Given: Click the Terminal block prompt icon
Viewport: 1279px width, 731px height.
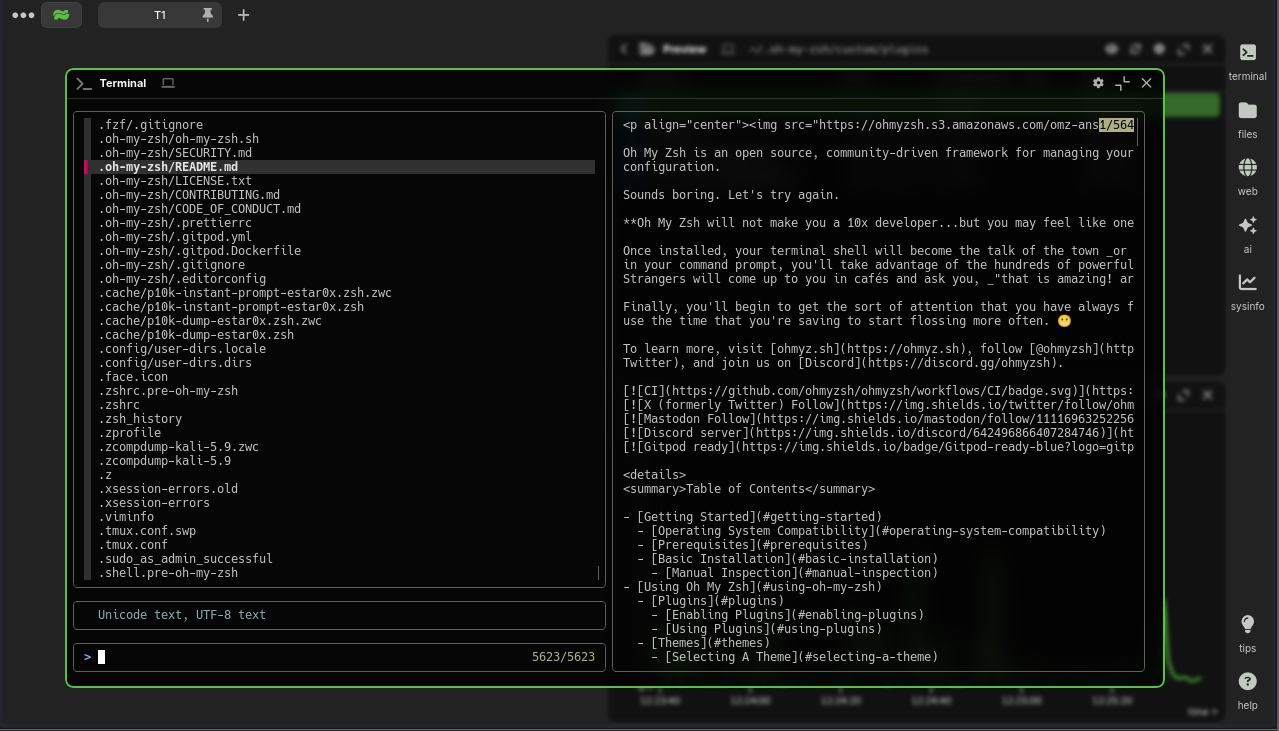Looking at the screenshot, I should tap(84, 83).
